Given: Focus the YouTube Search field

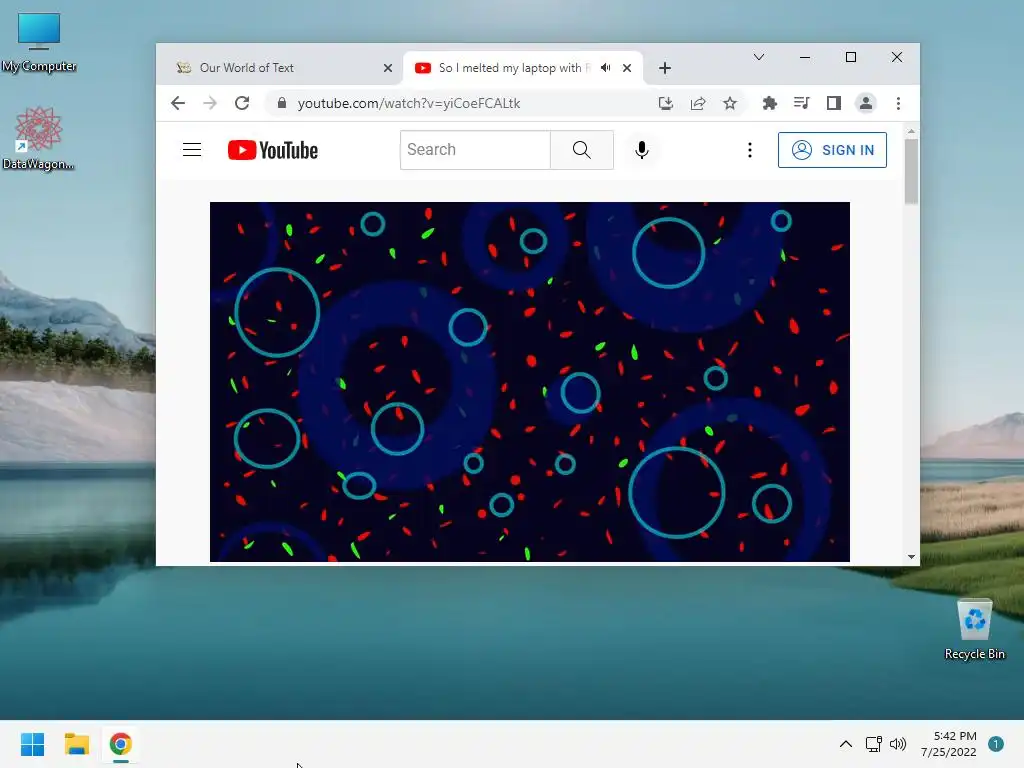Looking at the screenshot, I should click(475, 150).
